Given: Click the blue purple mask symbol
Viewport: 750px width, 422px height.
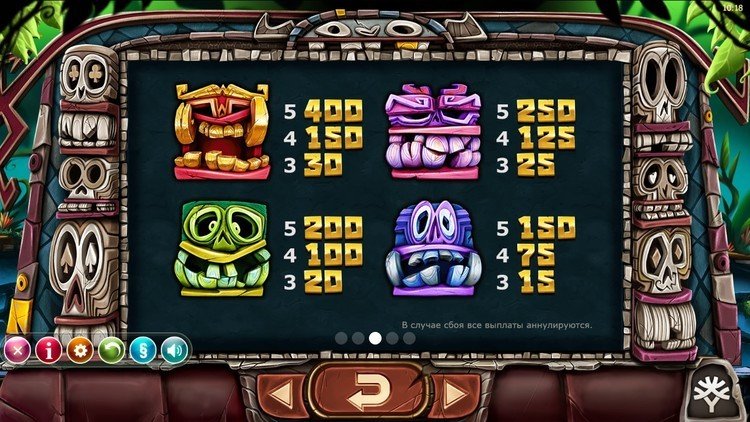Looking at the screenshot, I should coord(433,248).
